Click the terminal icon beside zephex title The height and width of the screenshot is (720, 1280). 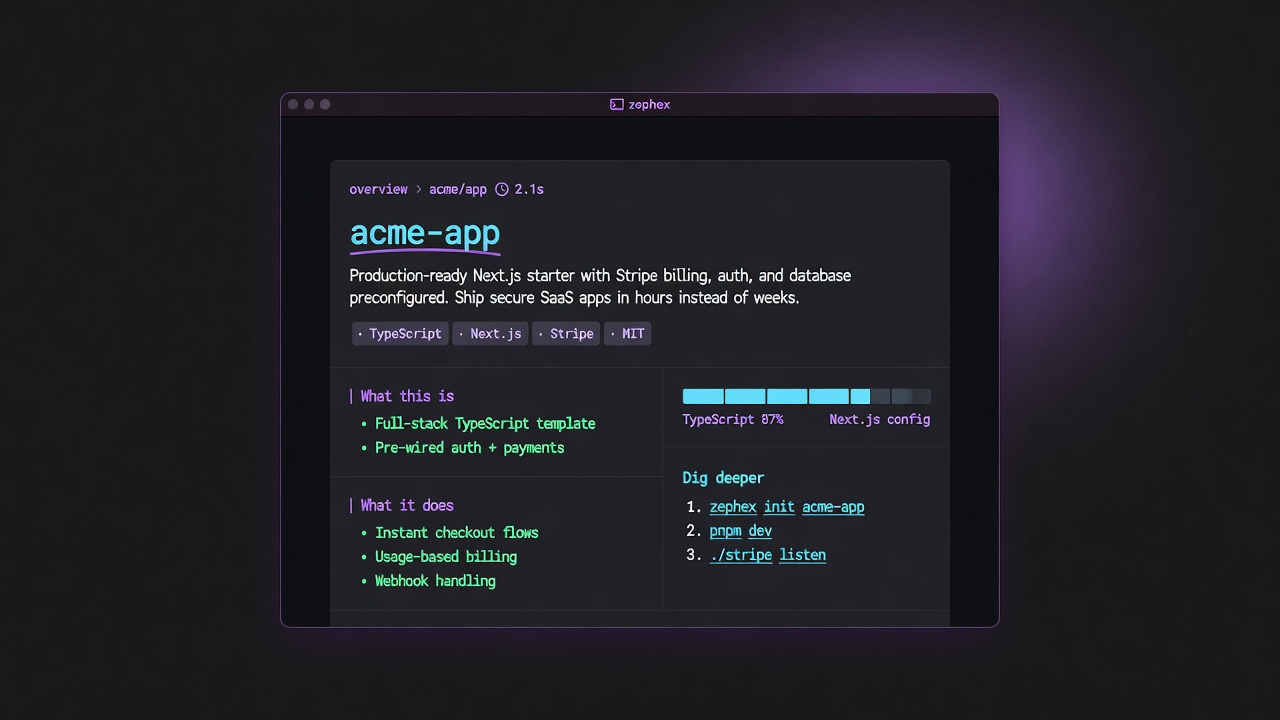coord(617,104)
